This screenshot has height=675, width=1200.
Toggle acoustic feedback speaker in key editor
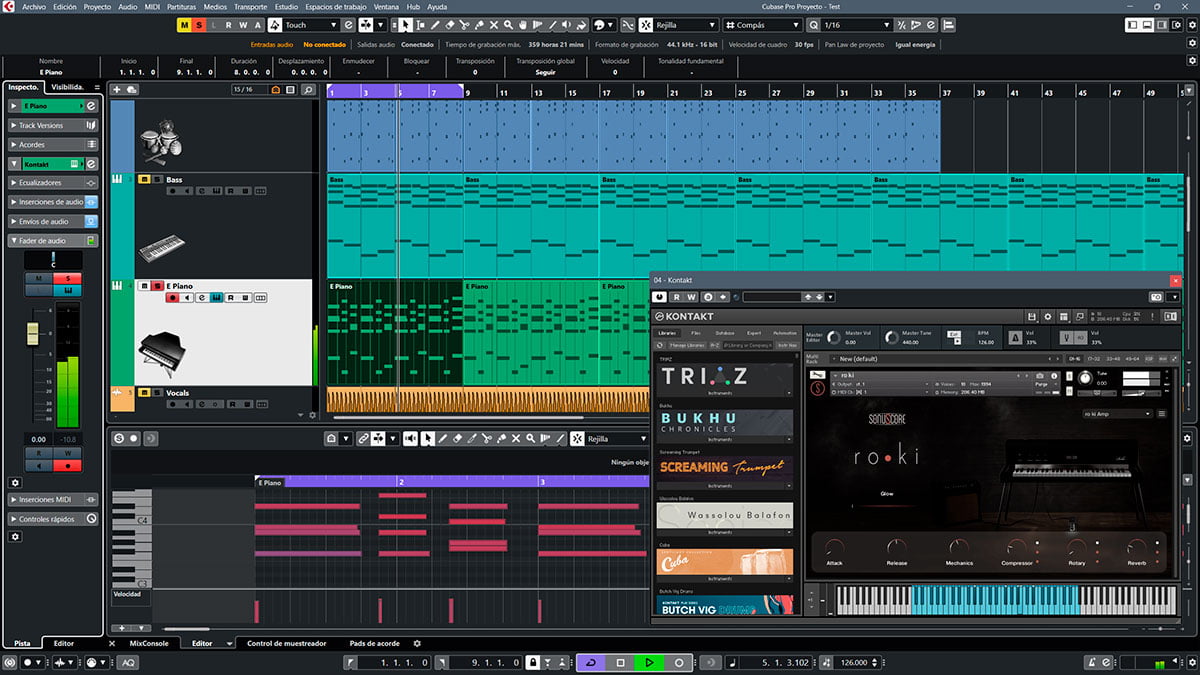[x=410, y=439]
